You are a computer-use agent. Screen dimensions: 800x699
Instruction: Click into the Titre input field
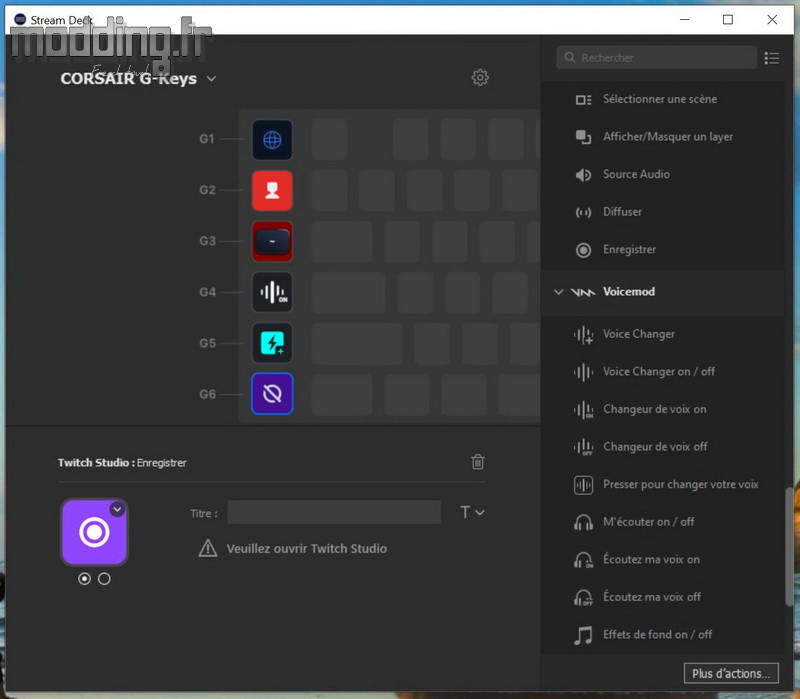(x=334, y=512)
